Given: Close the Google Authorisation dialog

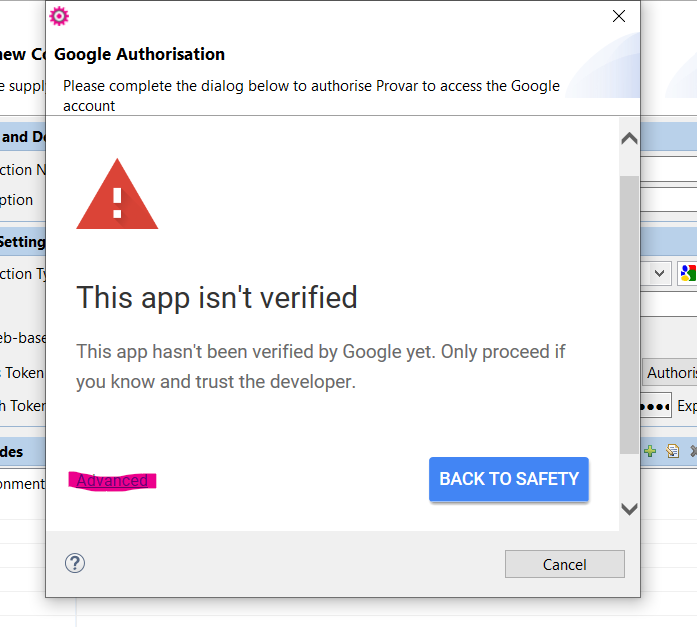Looking at the screenshot, I should 619,16.
